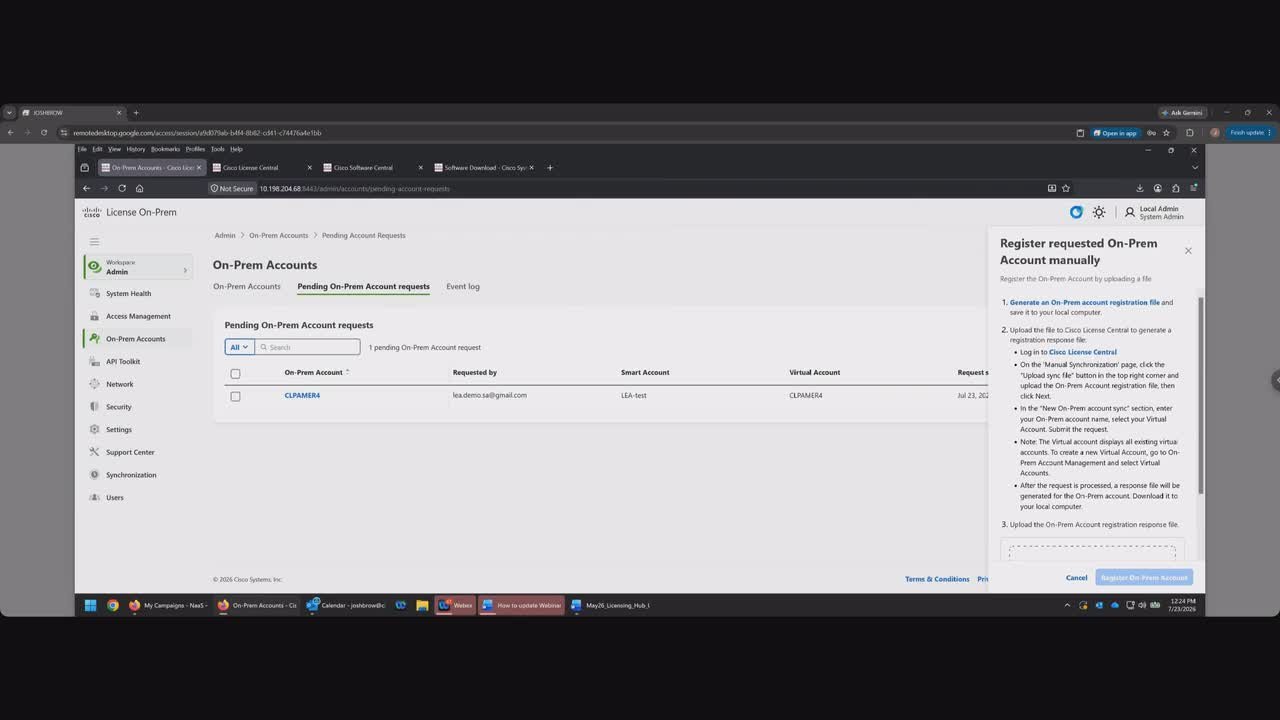Click Open in app in Chrome address bar
The height and width of the screenshot is (720, 1280).
[x=1115, y=132]
